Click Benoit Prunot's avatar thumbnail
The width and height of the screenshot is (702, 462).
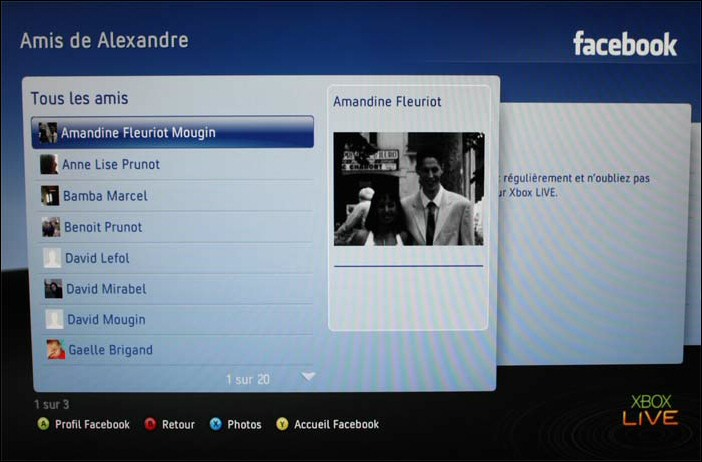click(x=51, y=227)
